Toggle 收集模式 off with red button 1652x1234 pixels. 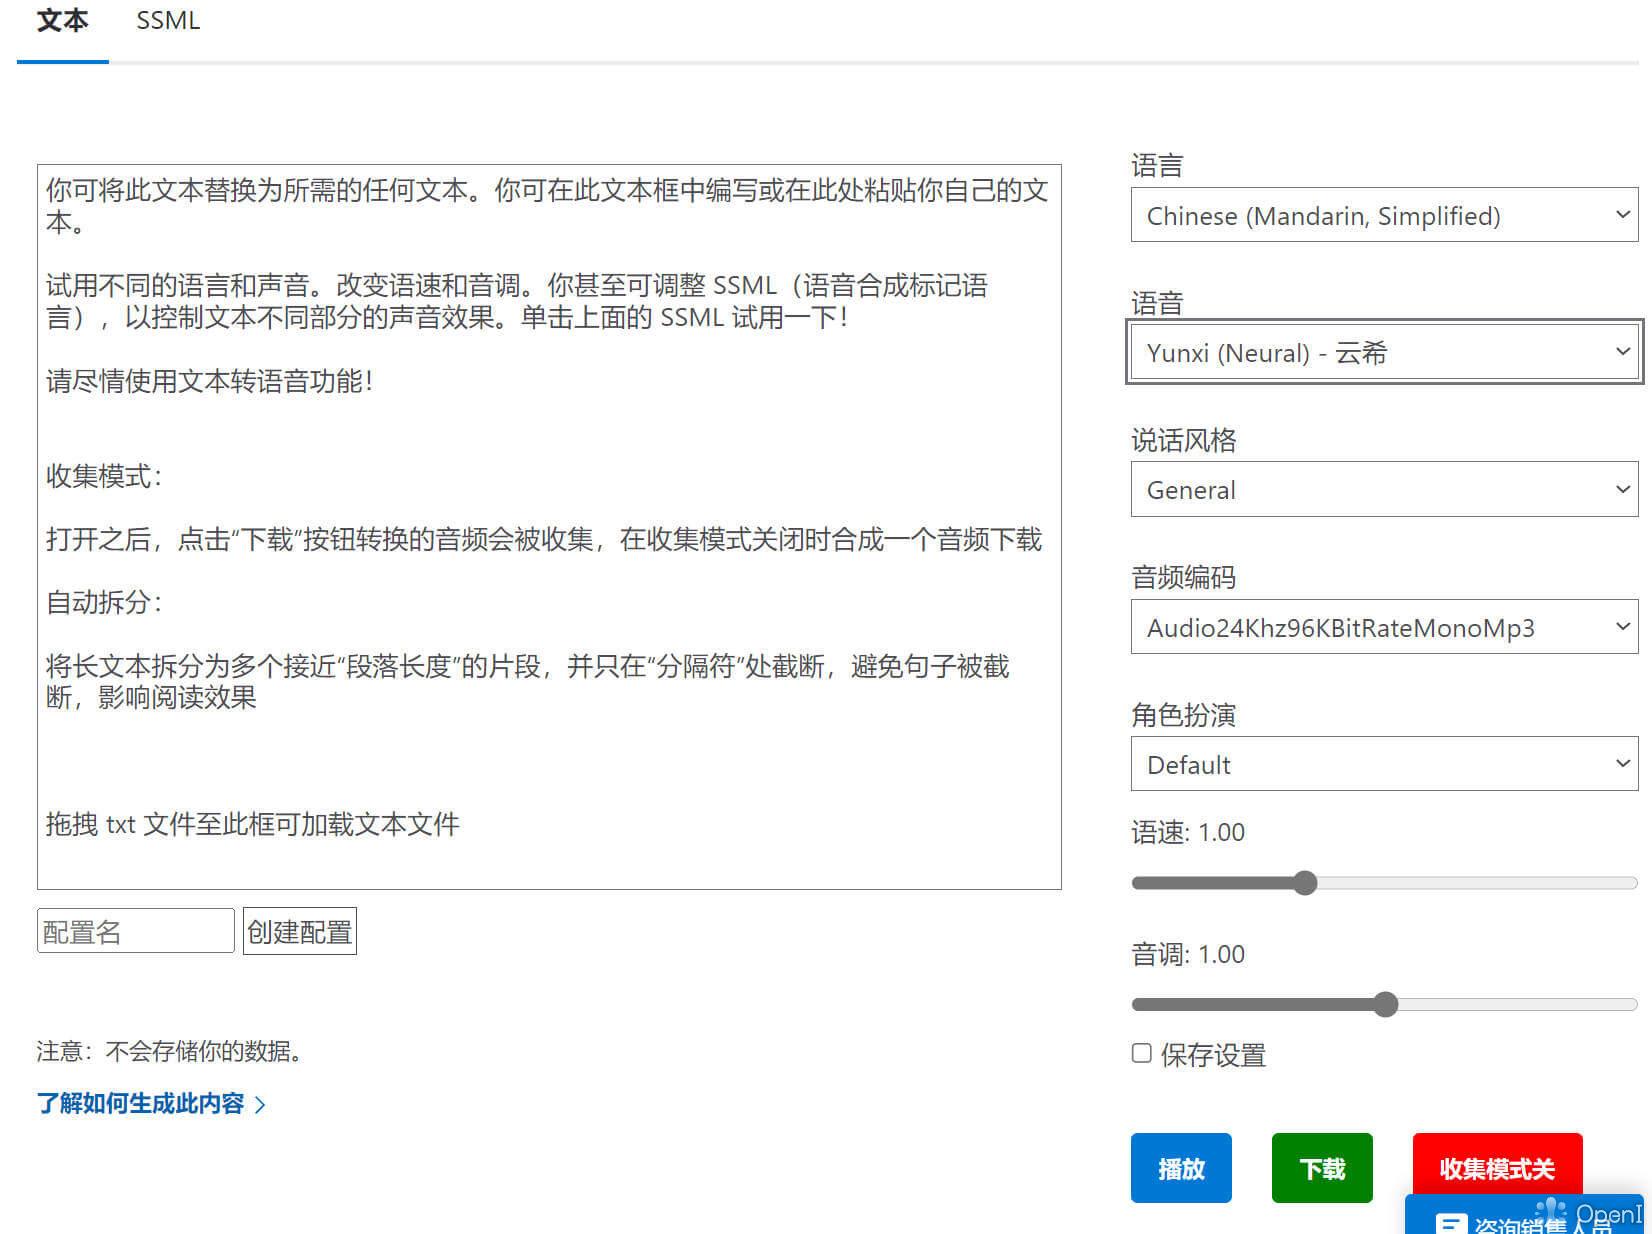[1496, 1167]
